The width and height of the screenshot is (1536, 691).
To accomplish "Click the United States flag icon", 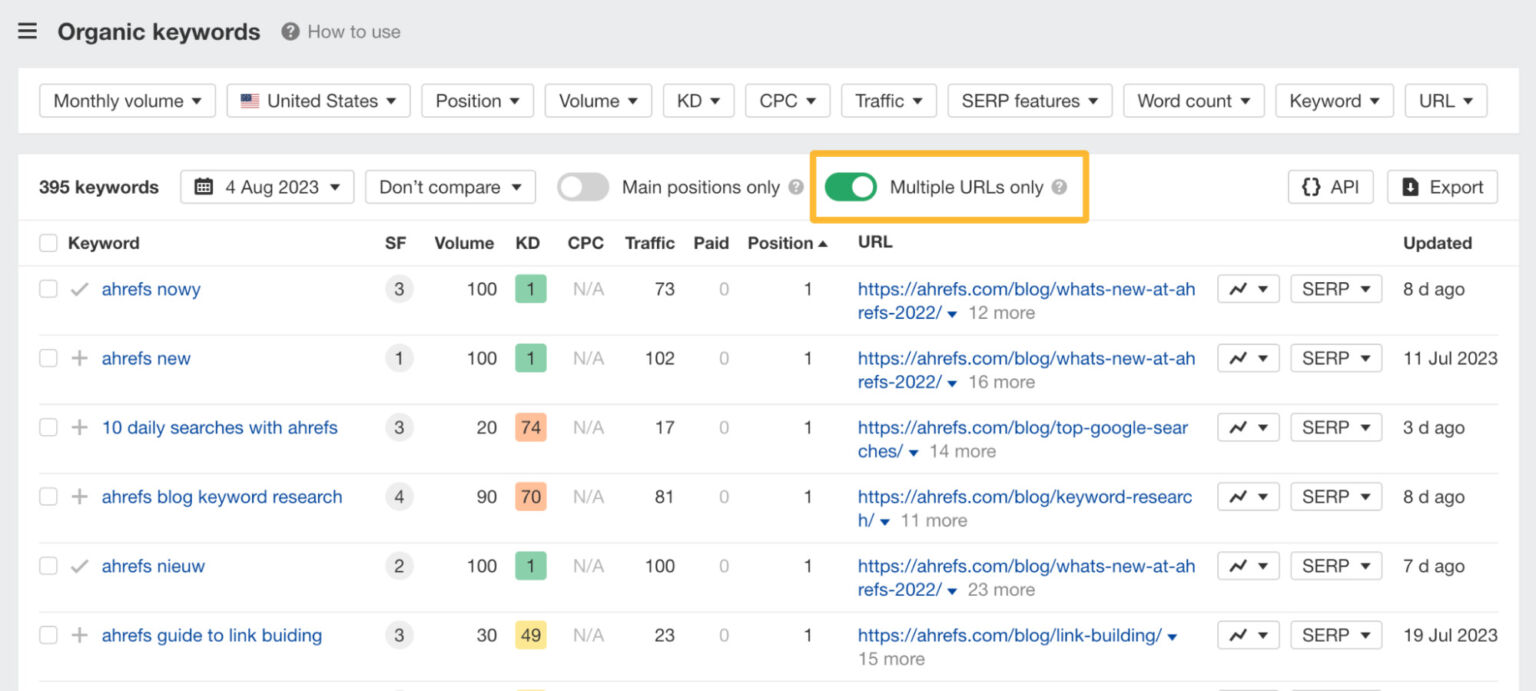I will click(249, 100).
